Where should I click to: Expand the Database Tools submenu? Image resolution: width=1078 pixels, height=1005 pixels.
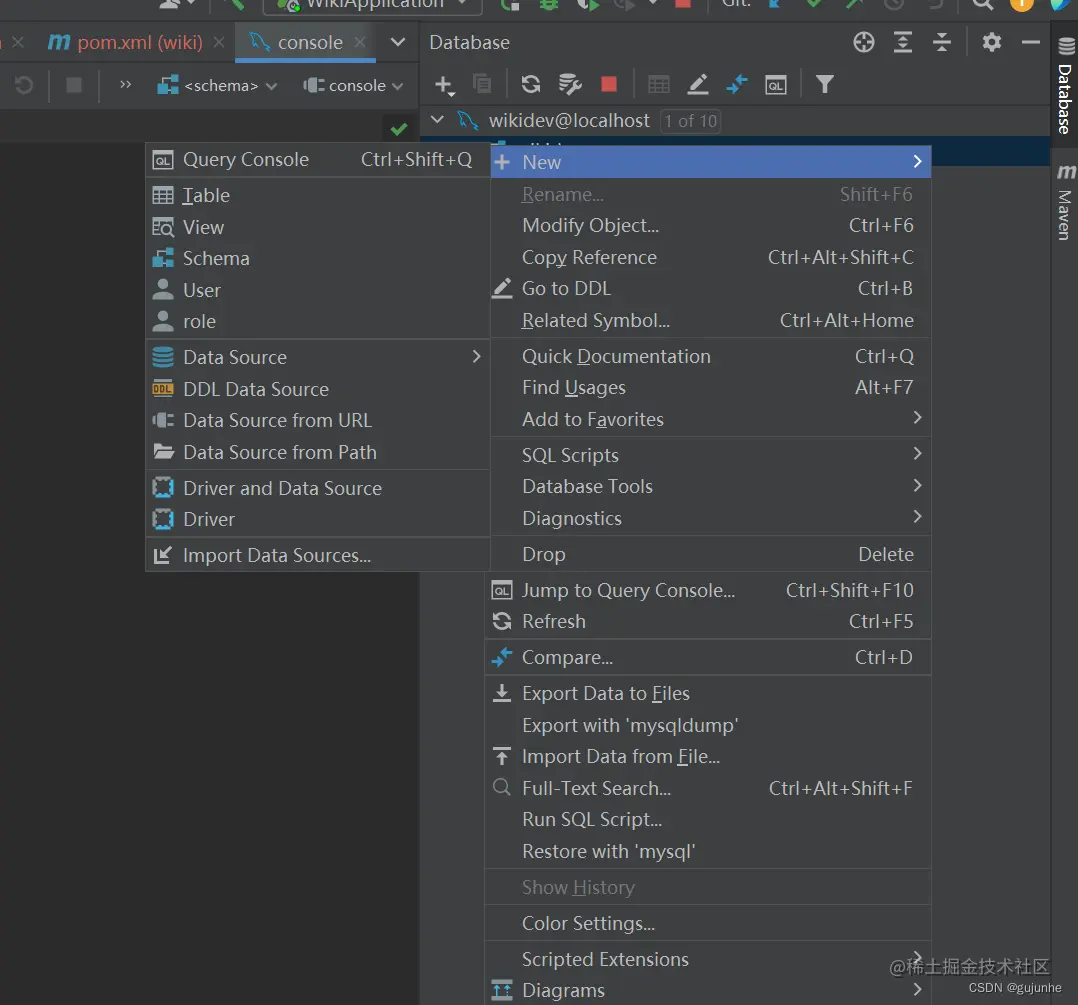coord(711,486)
